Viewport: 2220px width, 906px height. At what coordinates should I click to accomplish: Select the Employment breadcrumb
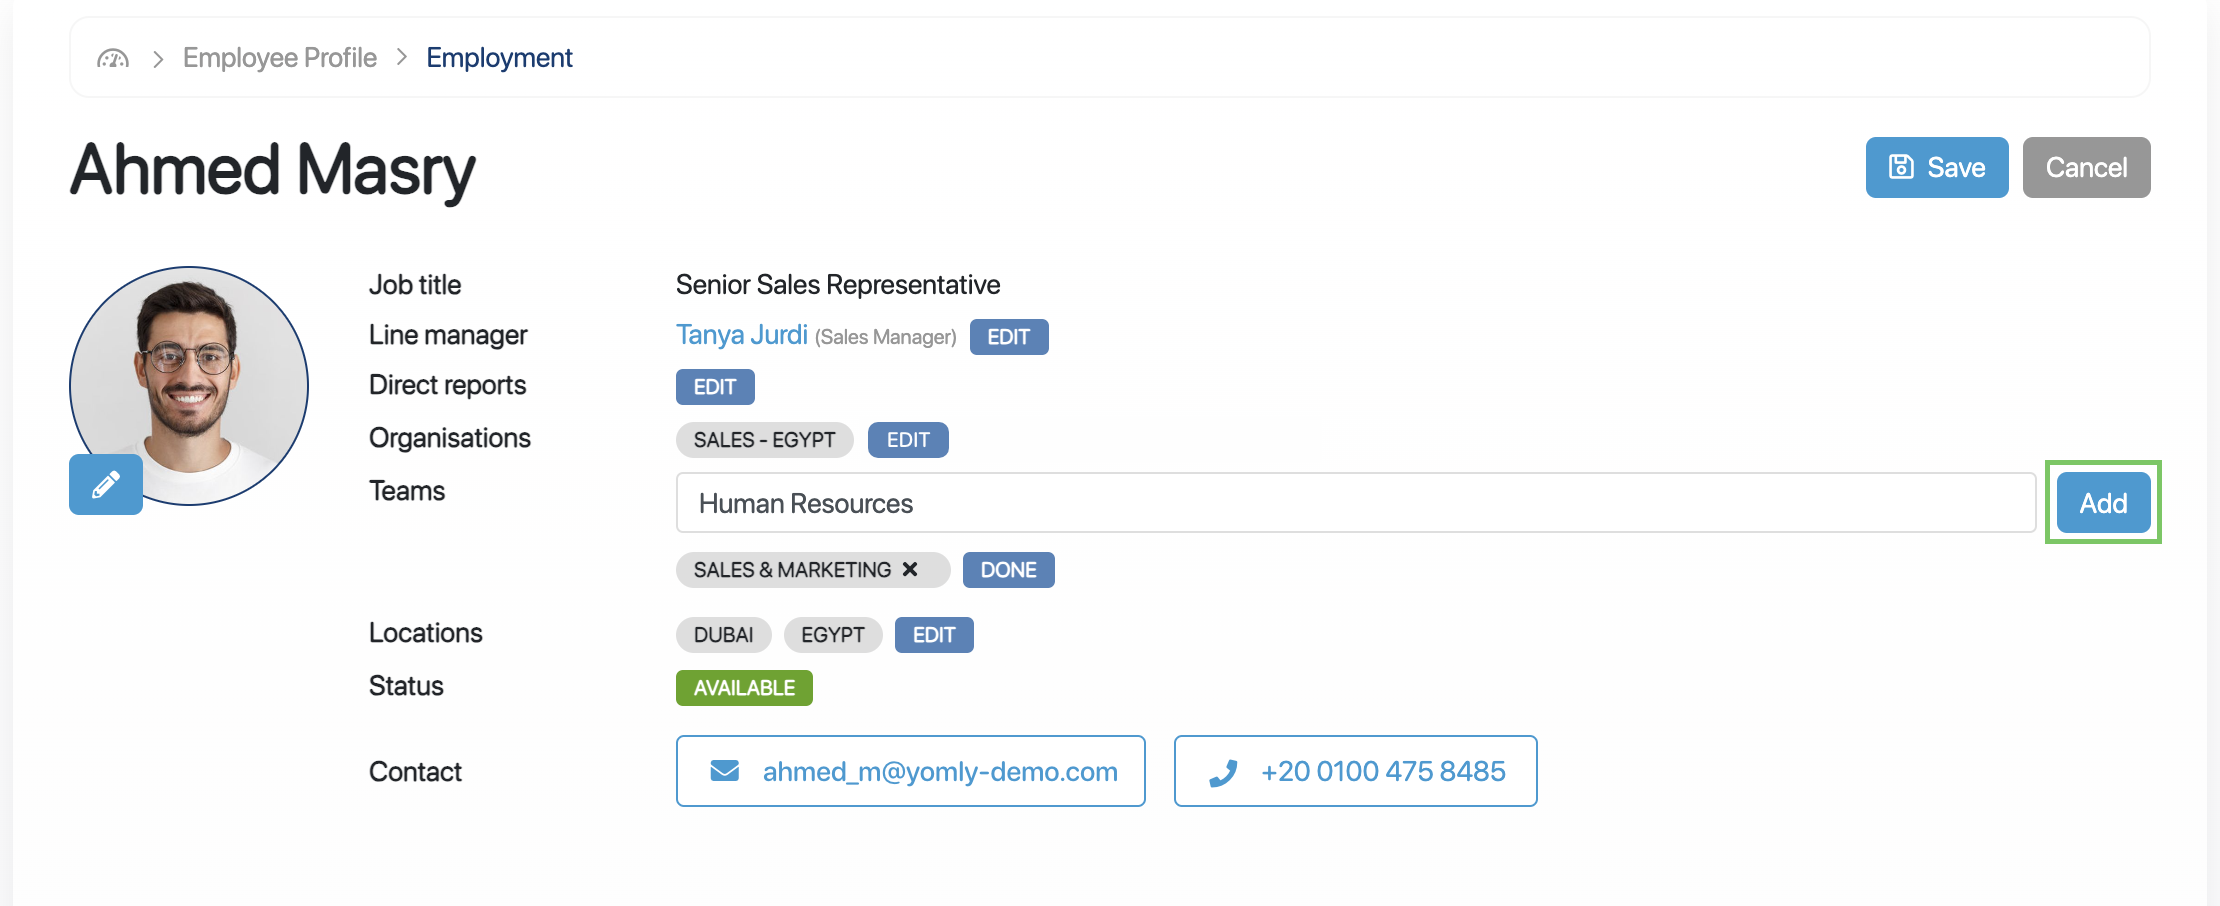tap(499, 58)
